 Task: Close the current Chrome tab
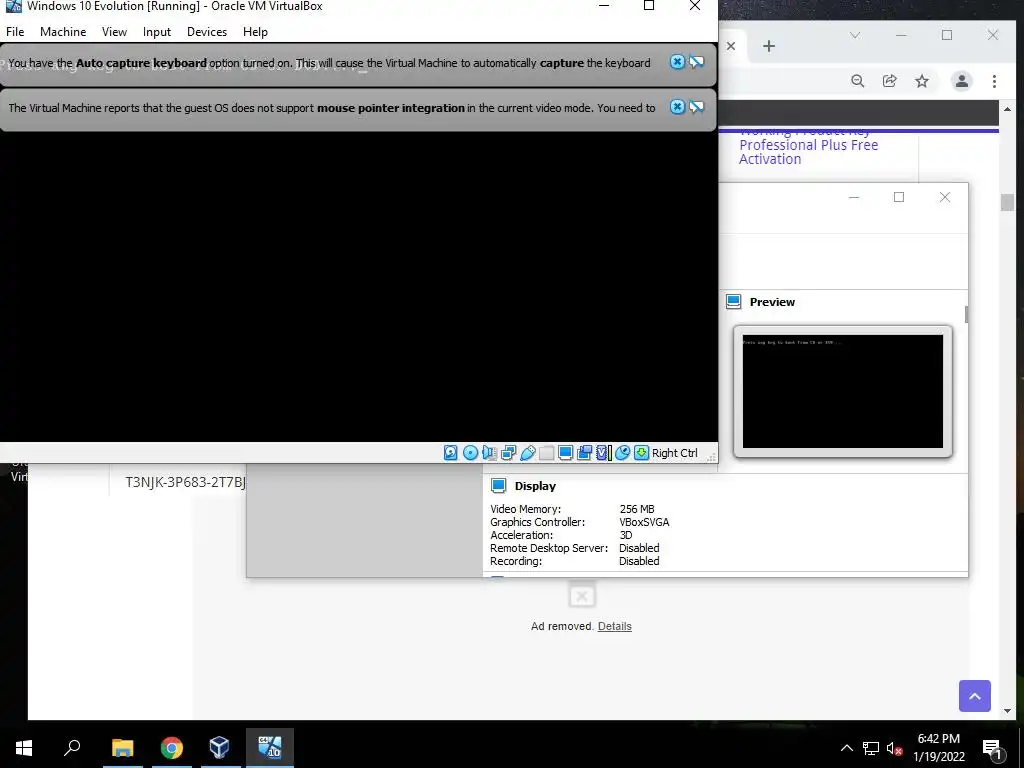(x=731, y=46)
